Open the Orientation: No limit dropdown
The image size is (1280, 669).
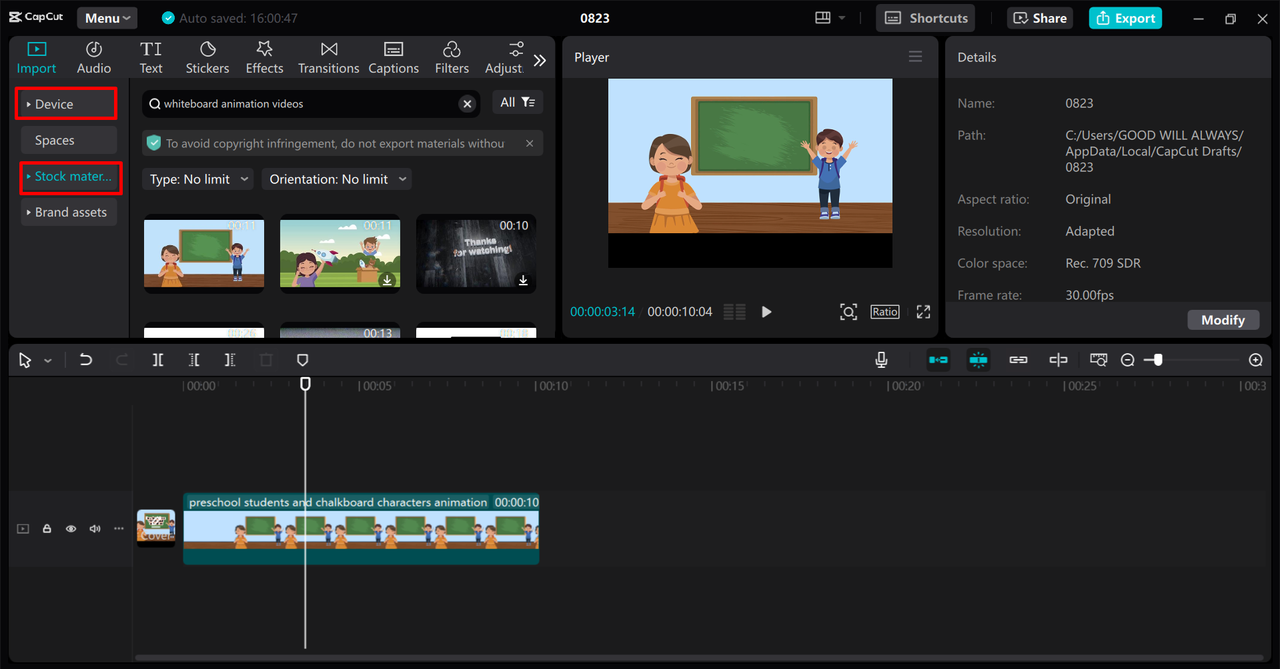337,179
